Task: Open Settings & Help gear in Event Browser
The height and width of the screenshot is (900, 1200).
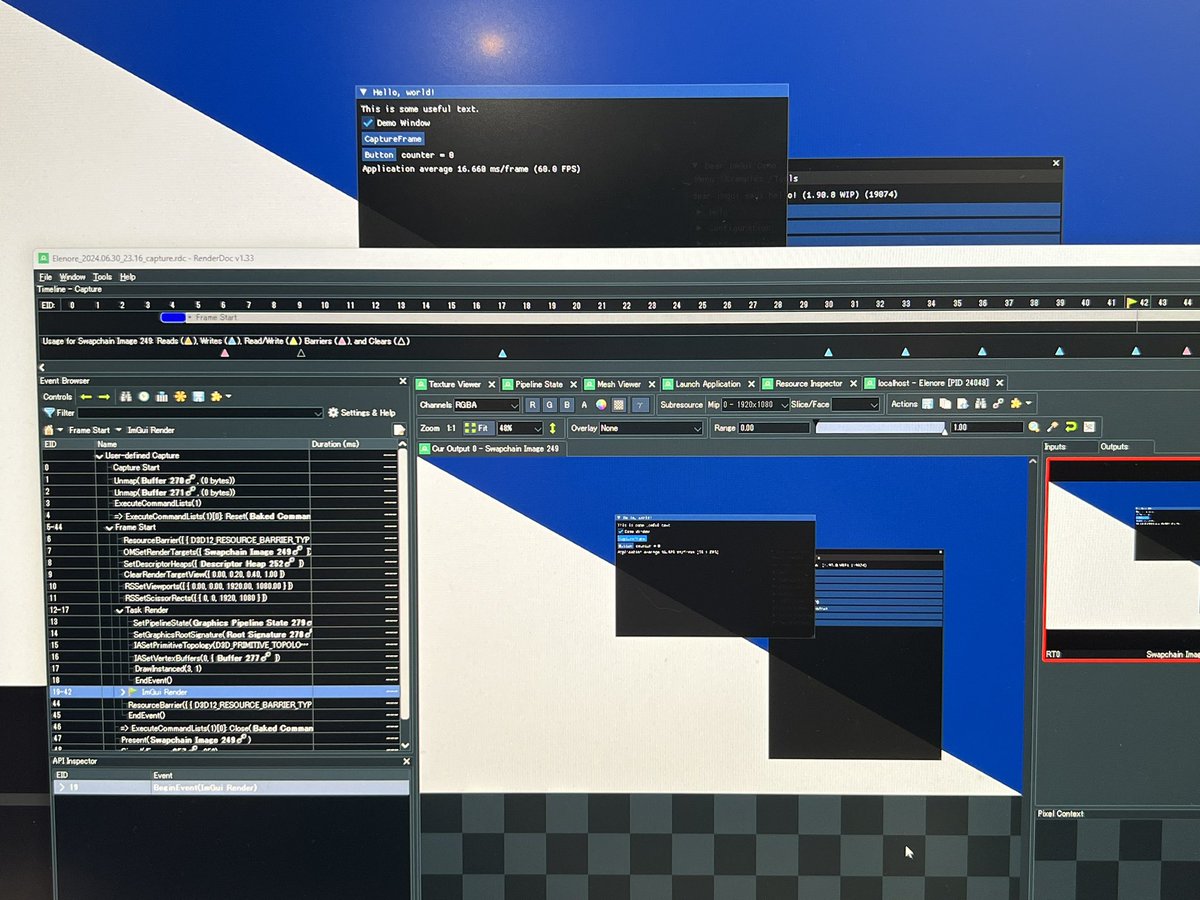Action: pyautogui.click(x=362, y=413)
